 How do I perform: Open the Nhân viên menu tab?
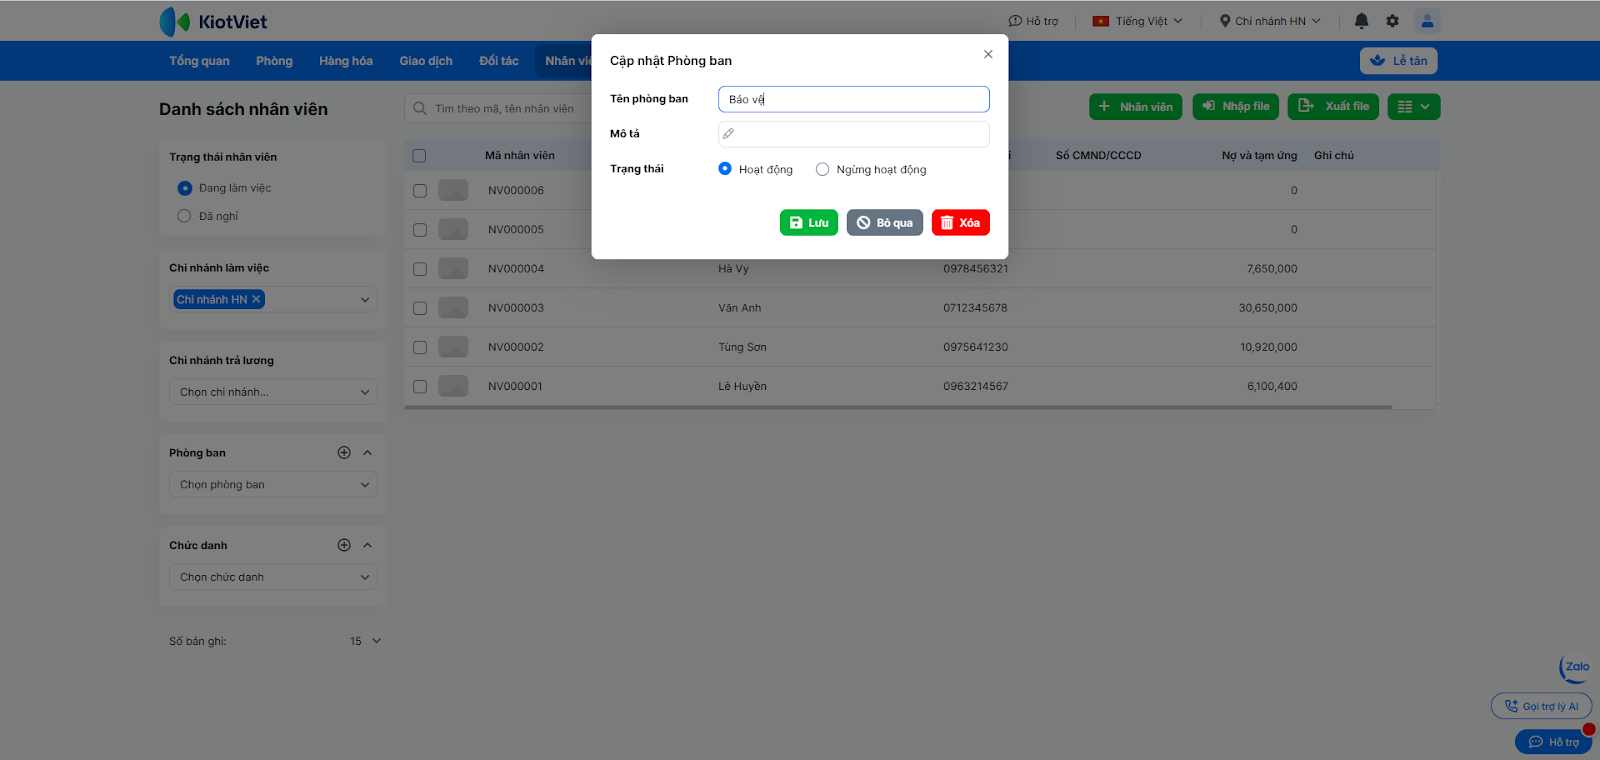pyautogui.click(x=564, y=61)
